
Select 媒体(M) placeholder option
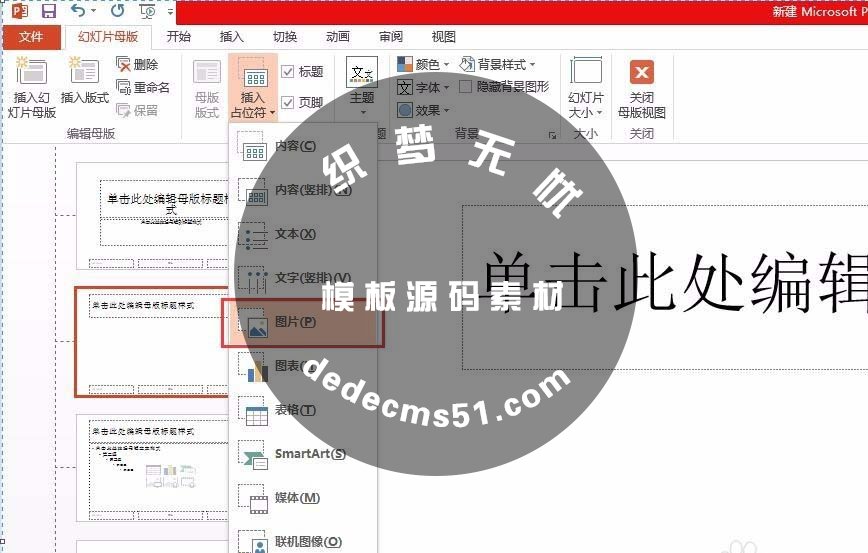tap(303, 498)
